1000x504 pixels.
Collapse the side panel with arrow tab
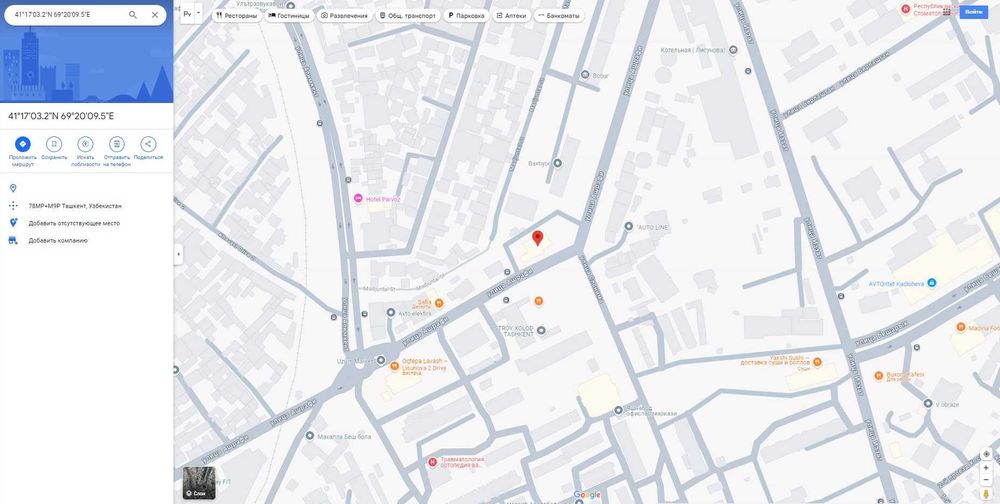[178, 254]
